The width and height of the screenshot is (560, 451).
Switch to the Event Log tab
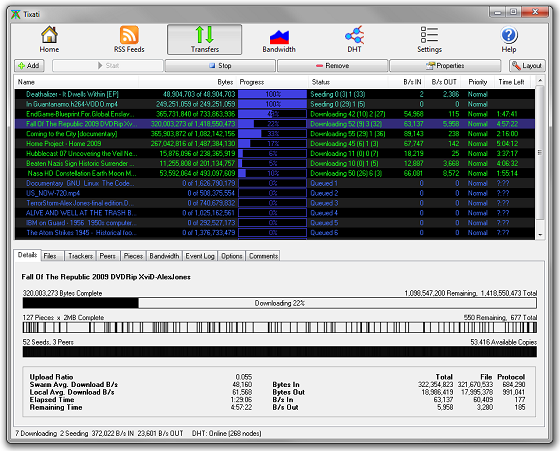pyautogui.click(x=200, y=256)
